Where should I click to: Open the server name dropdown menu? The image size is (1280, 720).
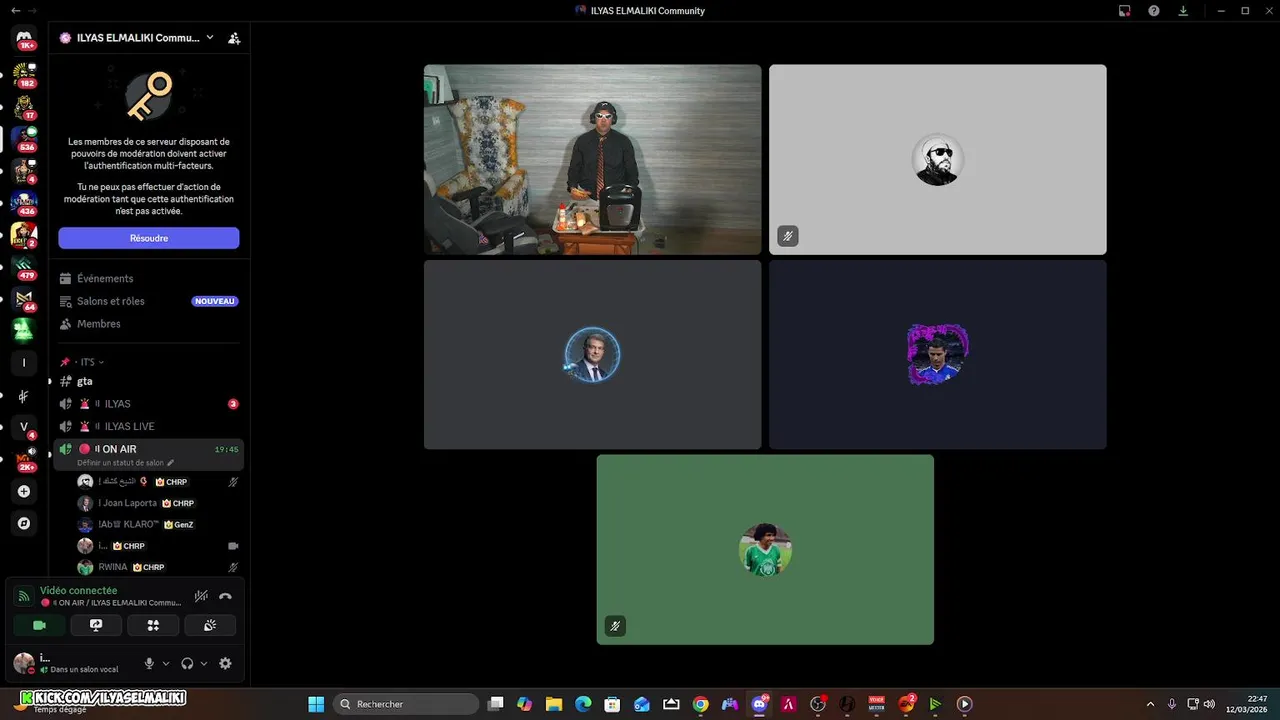coord(137,38)
